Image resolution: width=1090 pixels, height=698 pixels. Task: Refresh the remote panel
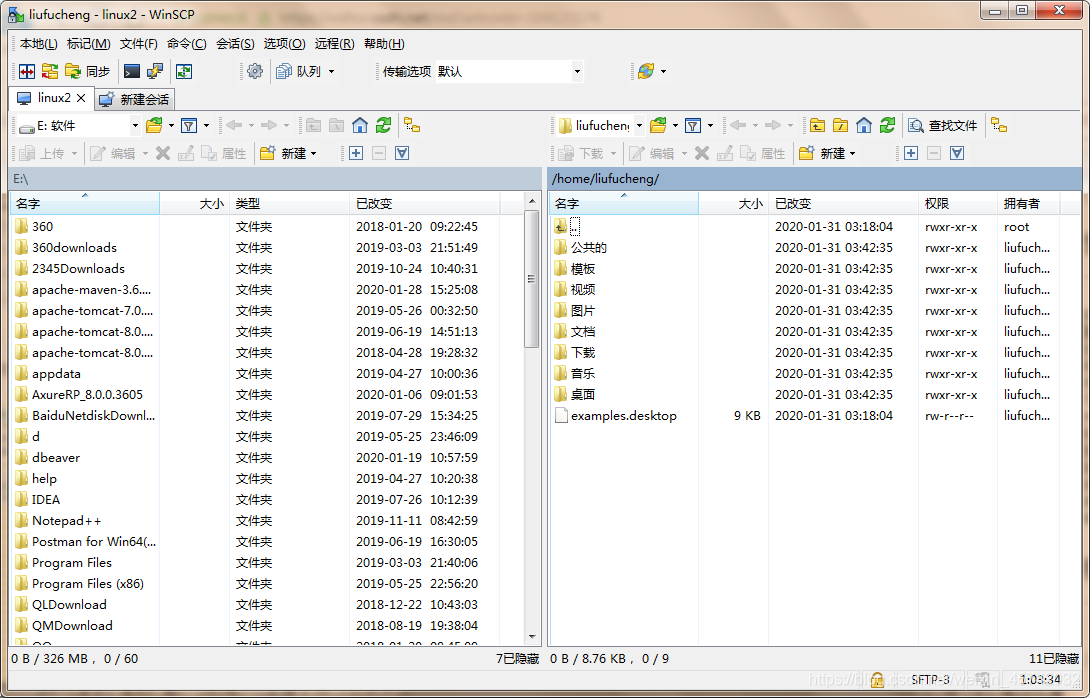(888, 126)
